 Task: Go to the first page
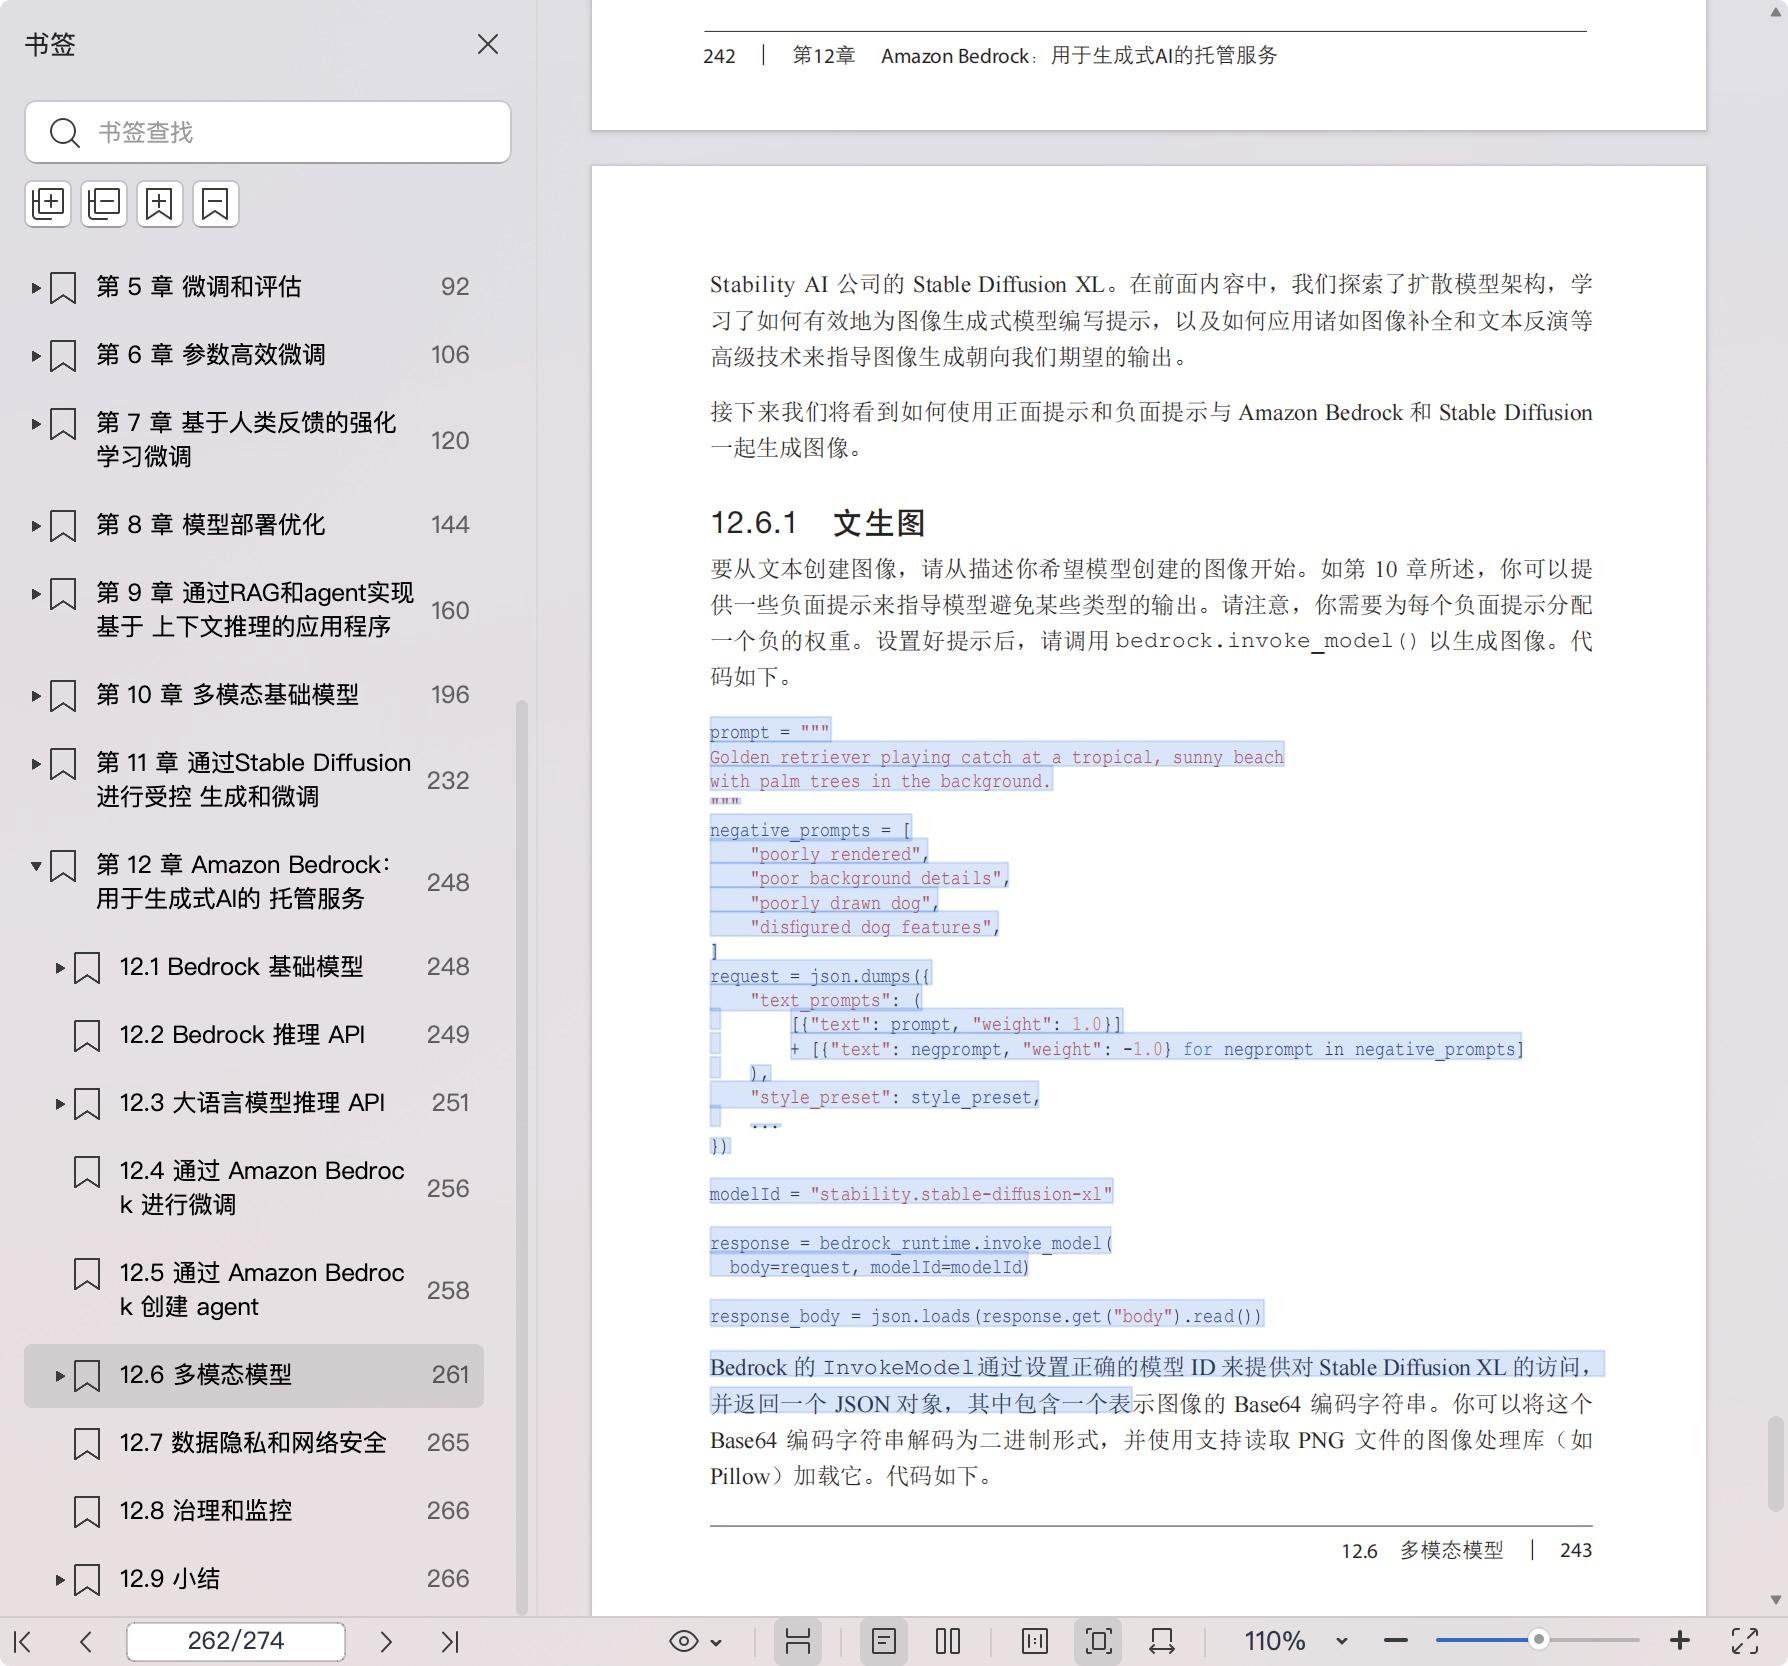[23, 1641]
